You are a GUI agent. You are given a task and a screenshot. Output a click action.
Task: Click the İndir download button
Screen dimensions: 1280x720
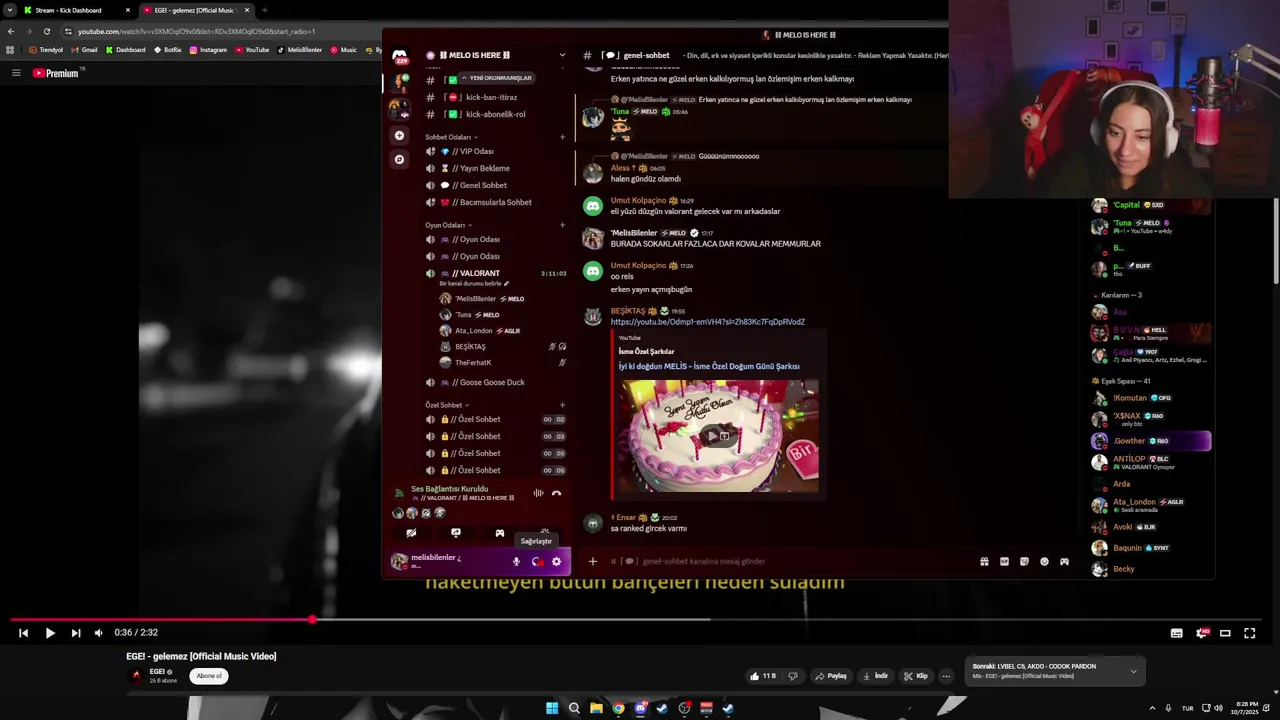point(875,676)
